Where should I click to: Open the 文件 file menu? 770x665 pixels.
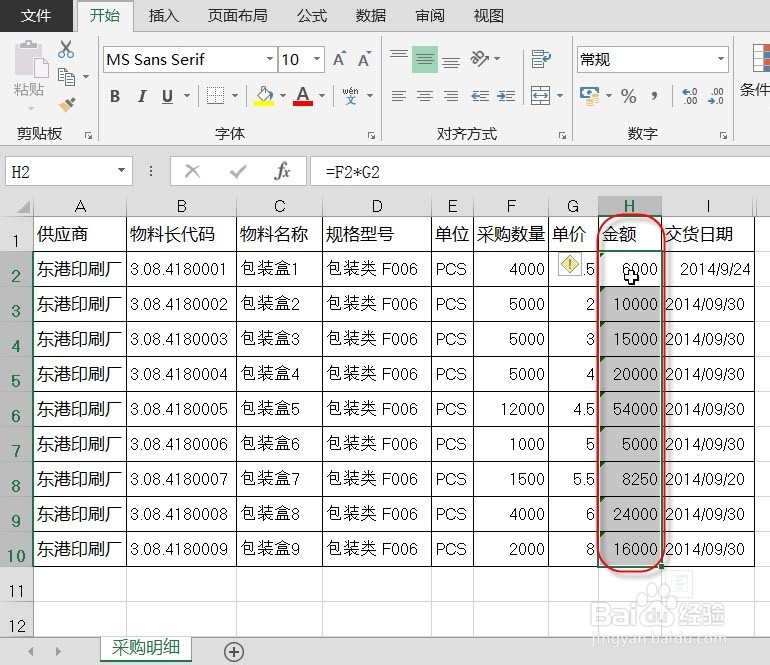(36, 16)
